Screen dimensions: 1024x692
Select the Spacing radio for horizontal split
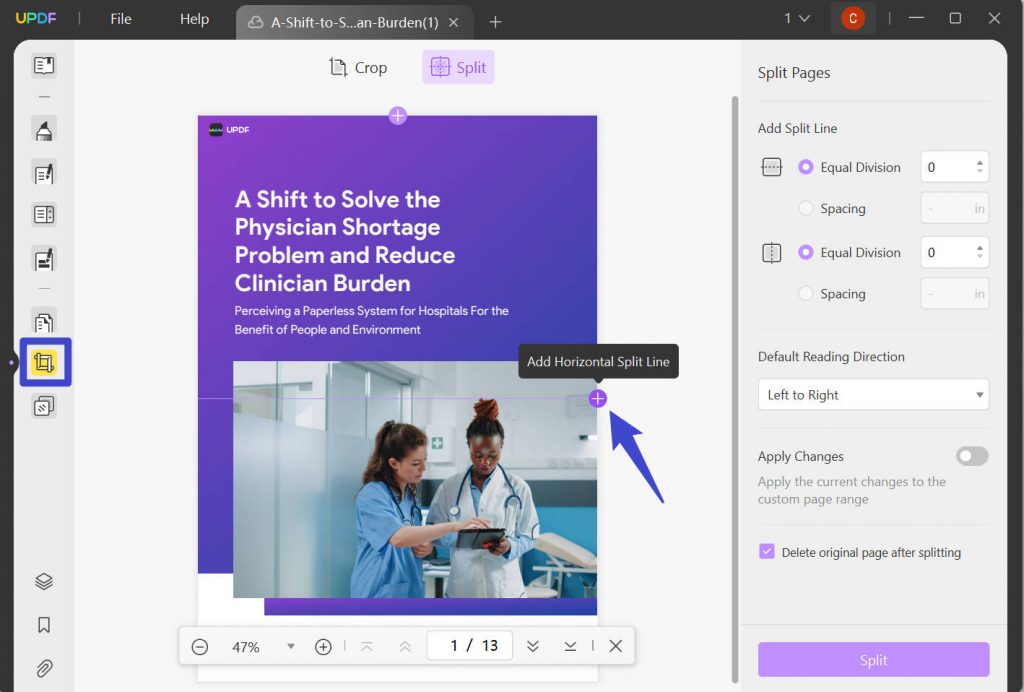pos(805,208)
